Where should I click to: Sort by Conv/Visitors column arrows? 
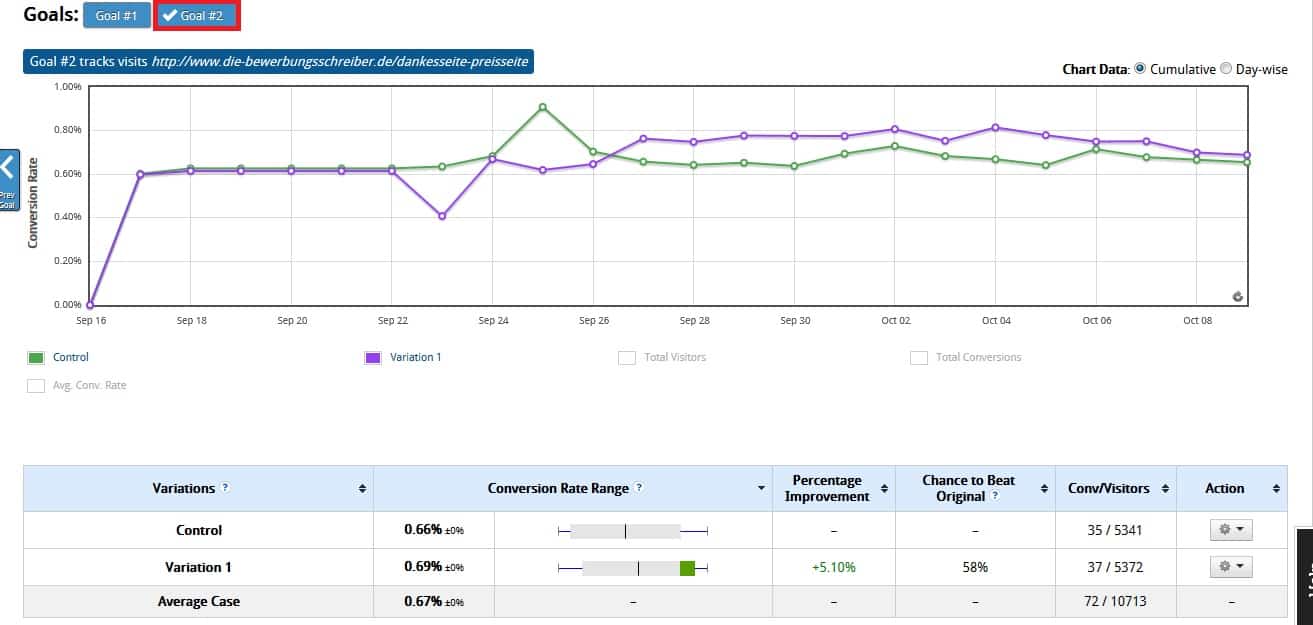coord(1165,489)
